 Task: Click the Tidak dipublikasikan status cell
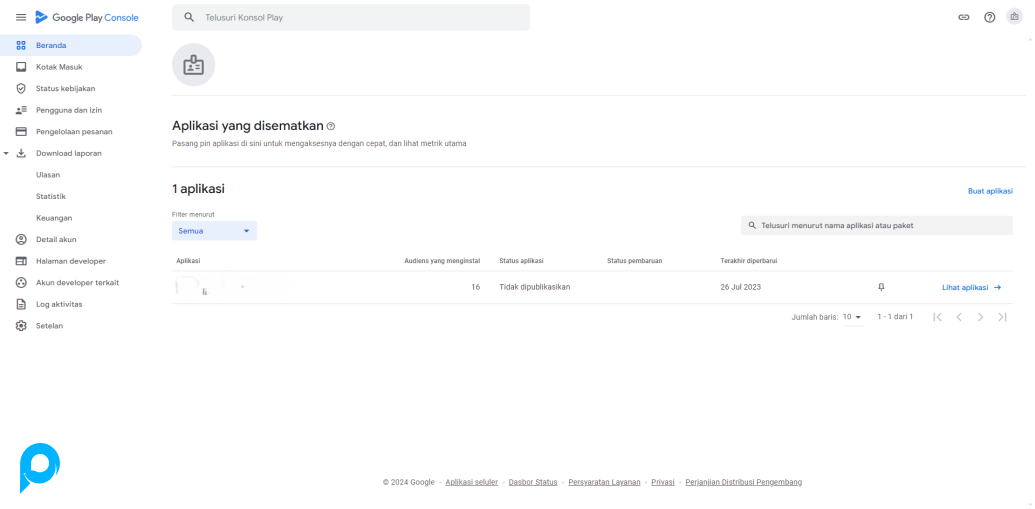(535, 287)
